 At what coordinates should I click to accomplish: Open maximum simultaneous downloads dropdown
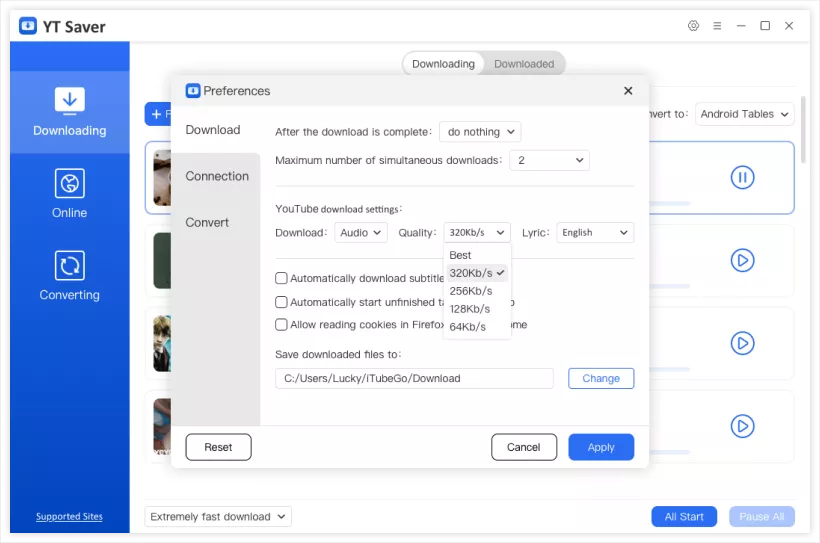point(549,160)
